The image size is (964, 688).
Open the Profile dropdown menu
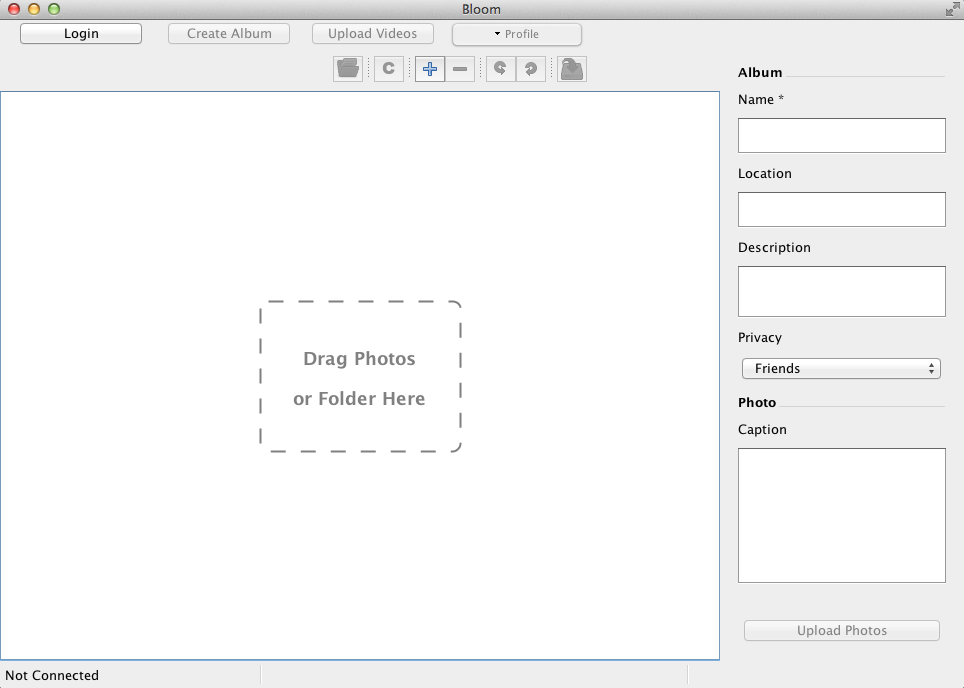click(x=517, y=34)
